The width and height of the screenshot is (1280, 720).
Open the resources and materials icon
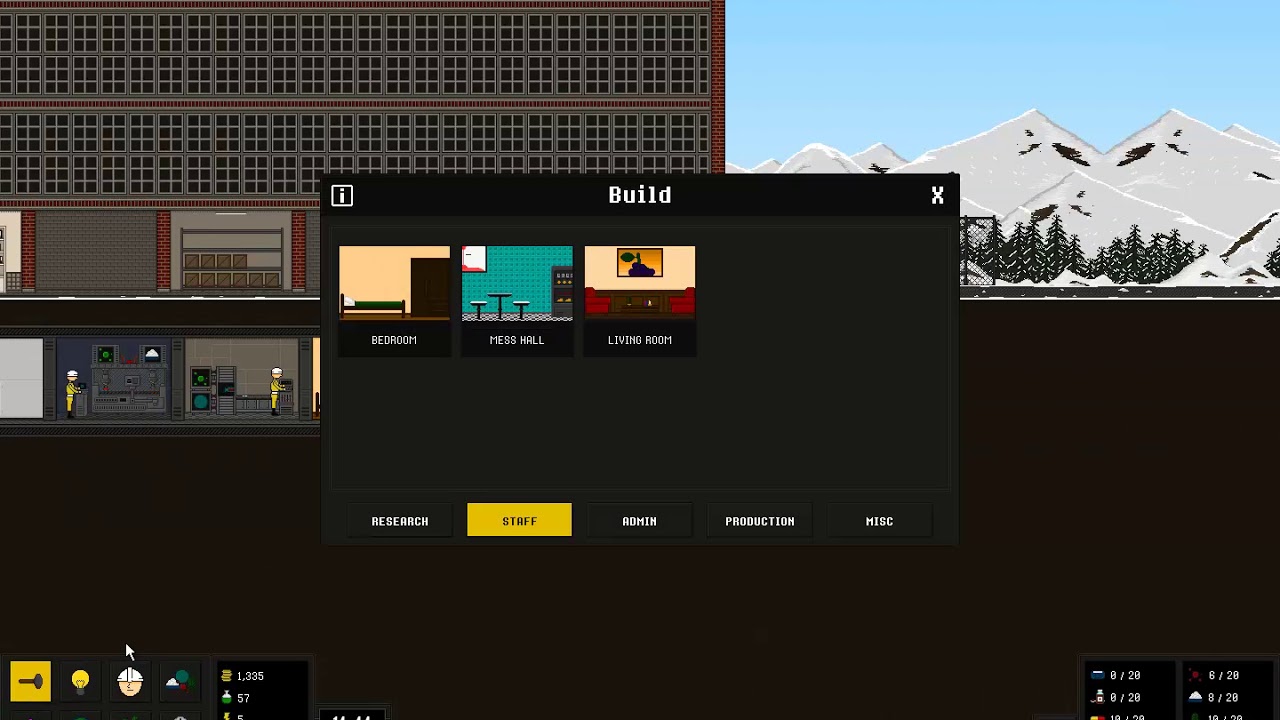179,682
